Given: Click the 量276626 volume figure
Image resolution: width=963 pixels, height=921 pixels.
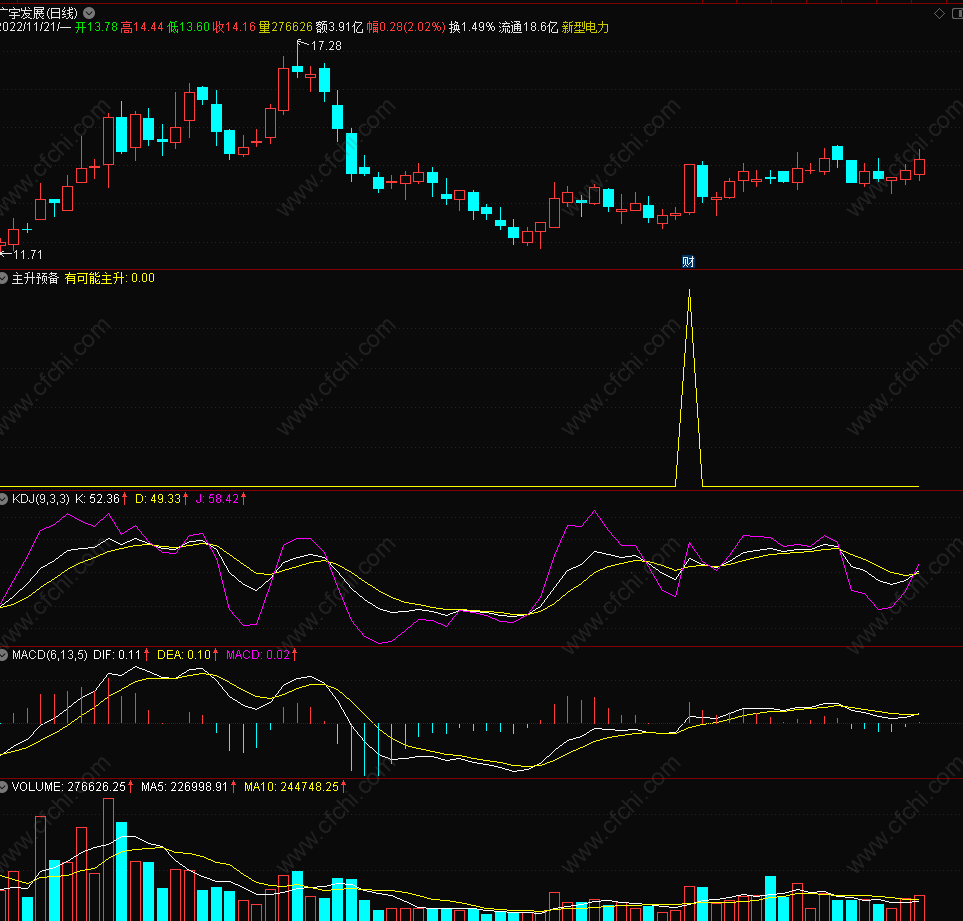Looking at the screenshot, I should (x=286, y=27).
